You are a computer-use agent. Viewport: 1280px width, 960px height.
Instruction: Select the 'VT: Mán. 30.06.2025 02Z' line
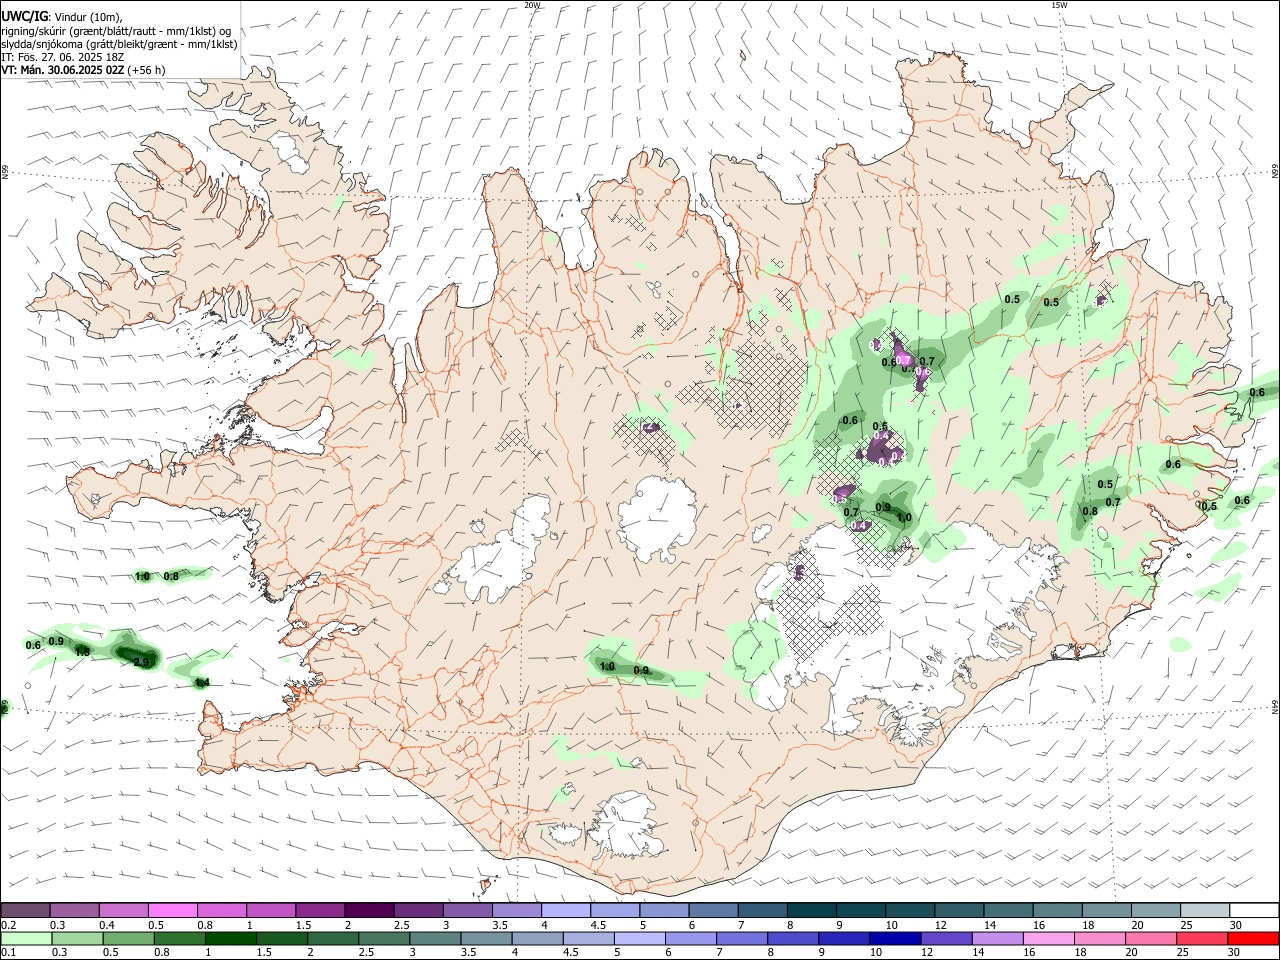[63, 70]
